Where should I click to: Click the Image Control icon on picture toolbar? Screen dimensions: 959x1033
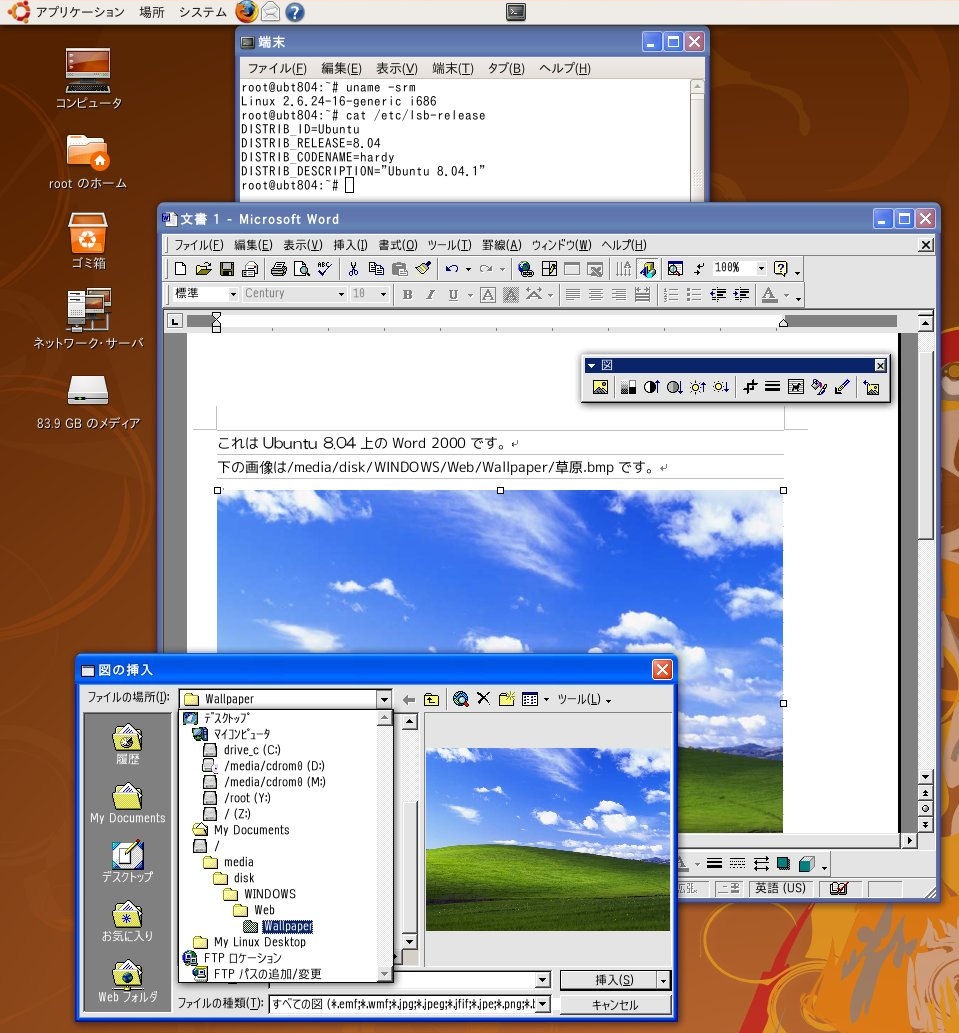click(x=628, y=387)
